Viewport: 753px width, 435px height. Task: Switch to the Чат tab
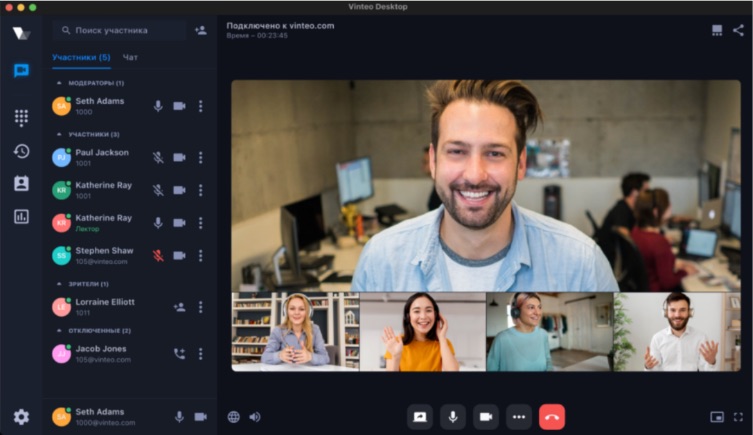pyautogui.click(x=130, y=57)
